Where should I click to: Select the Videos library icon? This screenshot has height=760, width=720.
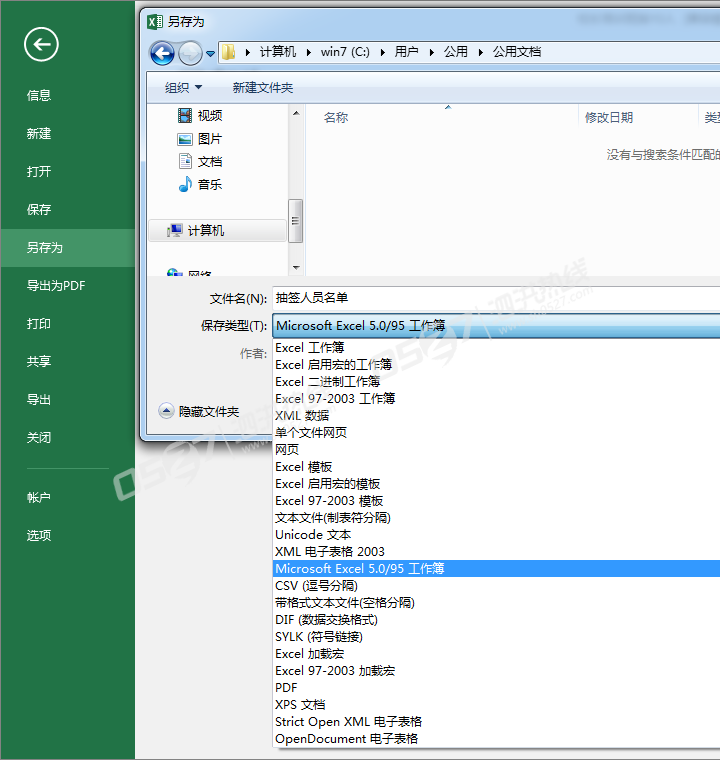coord(185,116)
